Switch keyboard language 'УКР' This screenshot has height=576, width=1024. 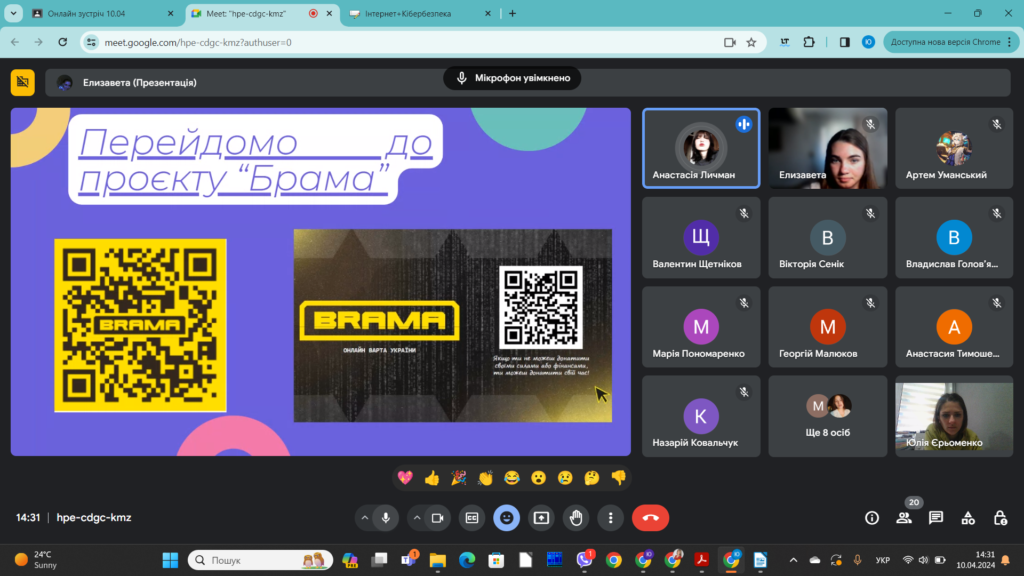coord(883,560)
